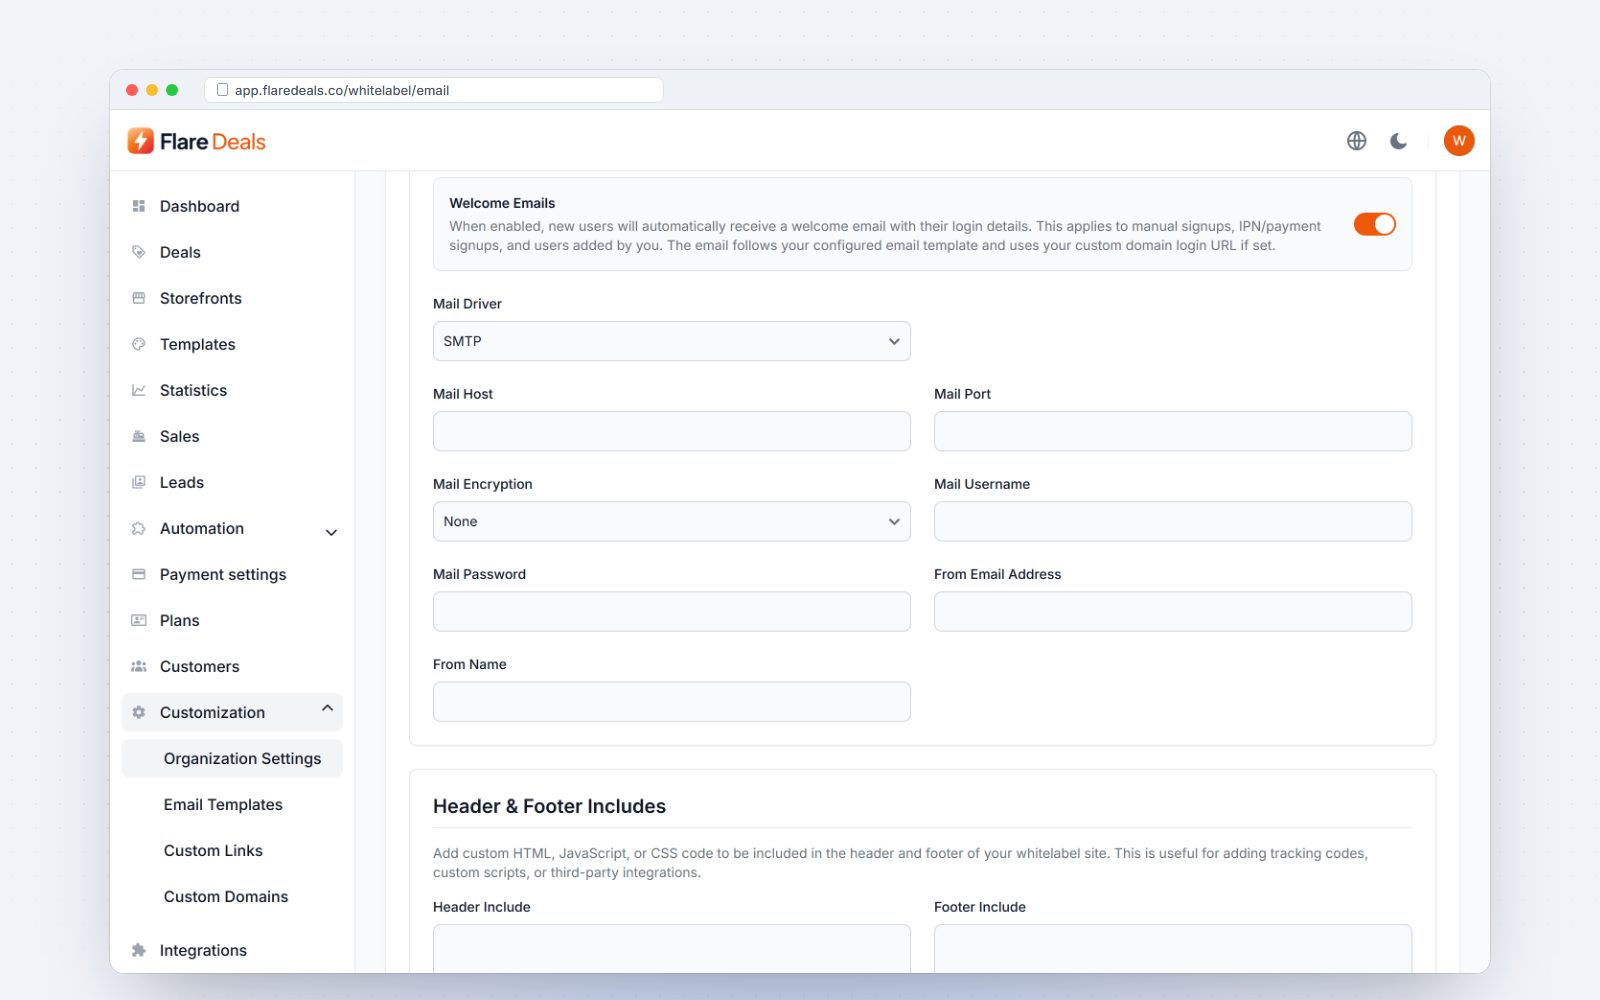Click the Dashboard grid icon
This screenshot has height=1000, width=1600.
pyautogui.click(x=139, y=206)
